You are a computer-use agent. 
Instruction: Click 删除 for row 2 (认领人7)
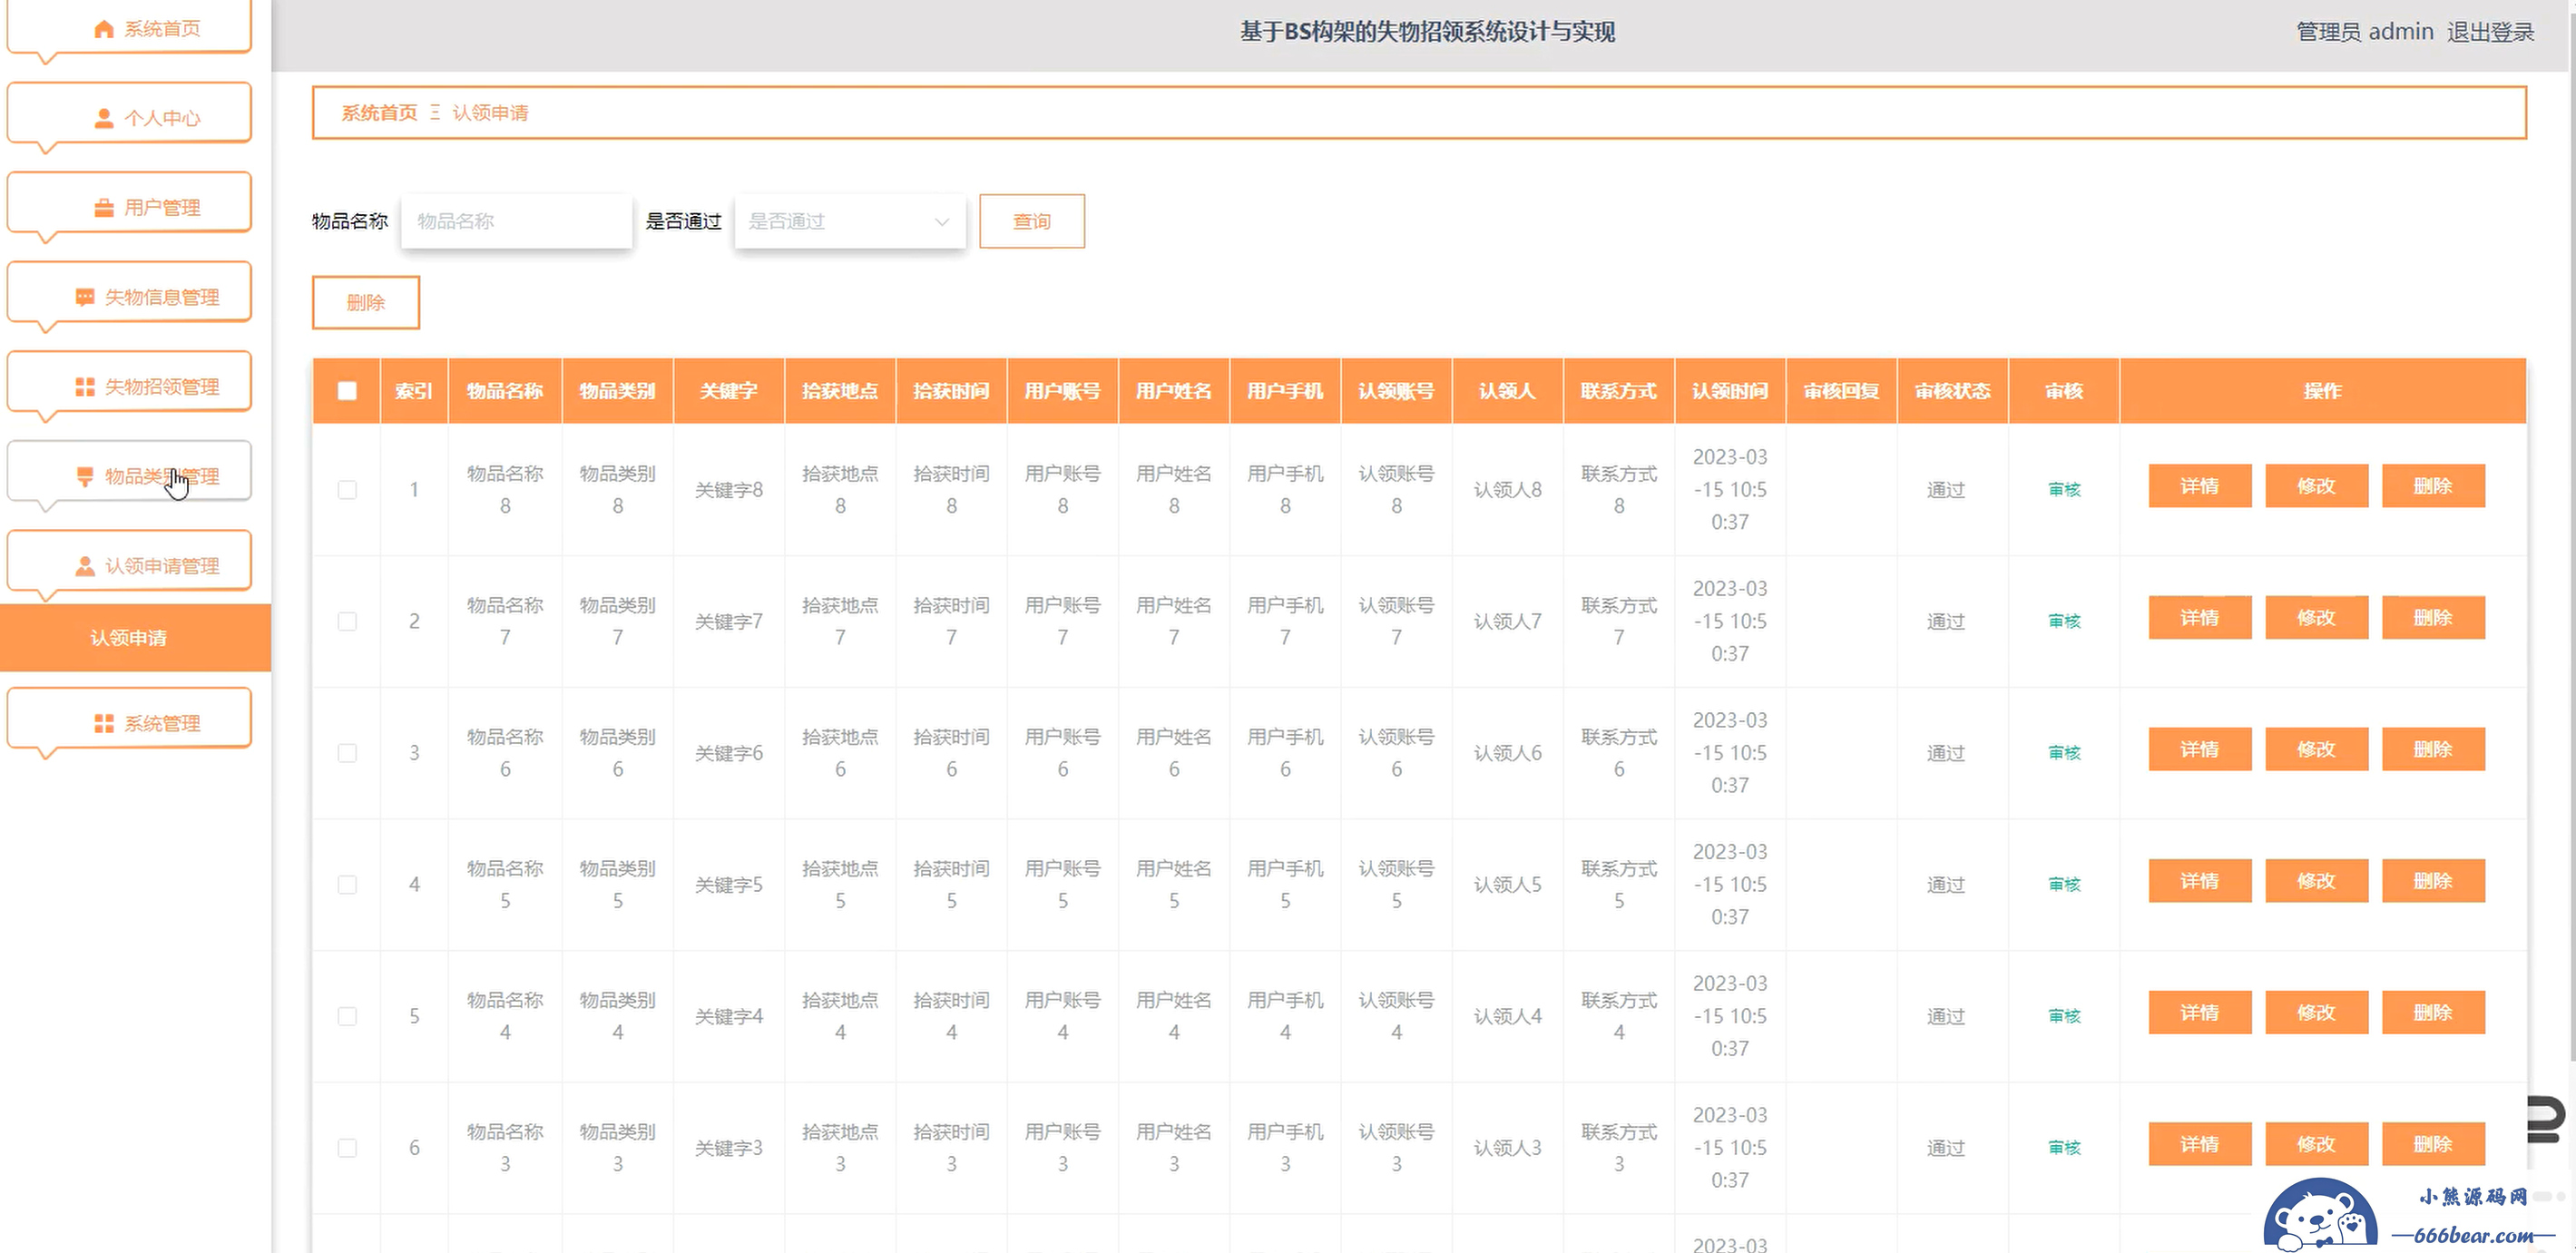2433,618
